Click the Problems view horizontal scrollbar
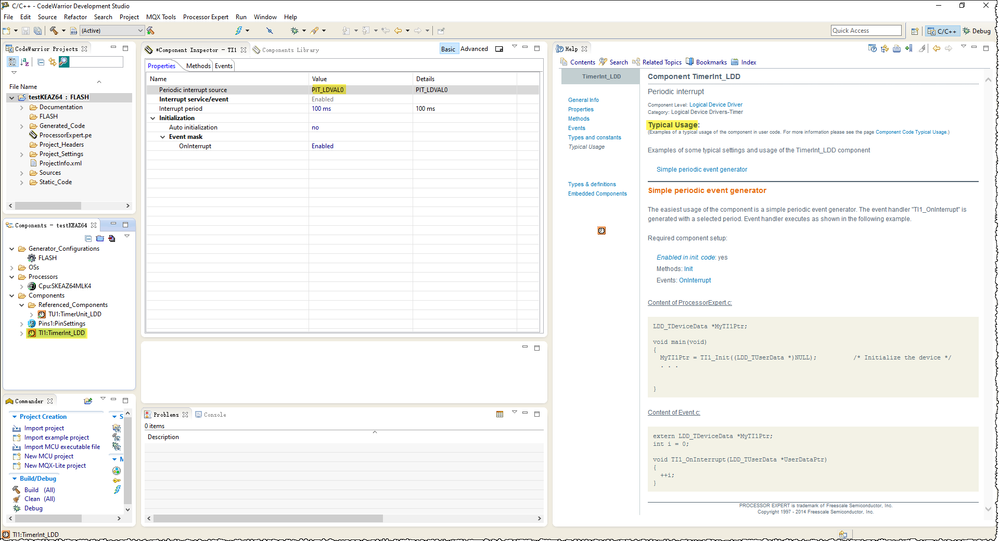Viewport: 999px width, 541px height. (344, 519)
